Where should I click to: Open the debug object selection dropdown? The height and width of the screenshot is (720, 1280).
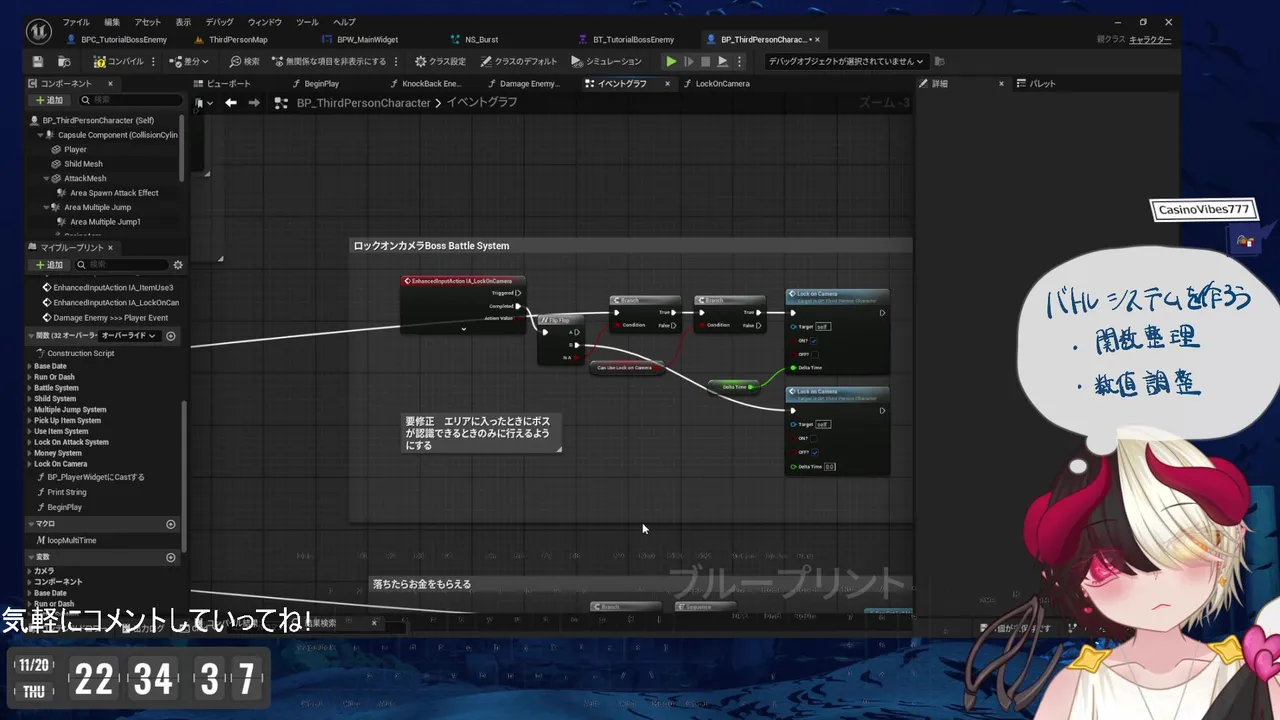pyautogui.click(x=846, y=61)
